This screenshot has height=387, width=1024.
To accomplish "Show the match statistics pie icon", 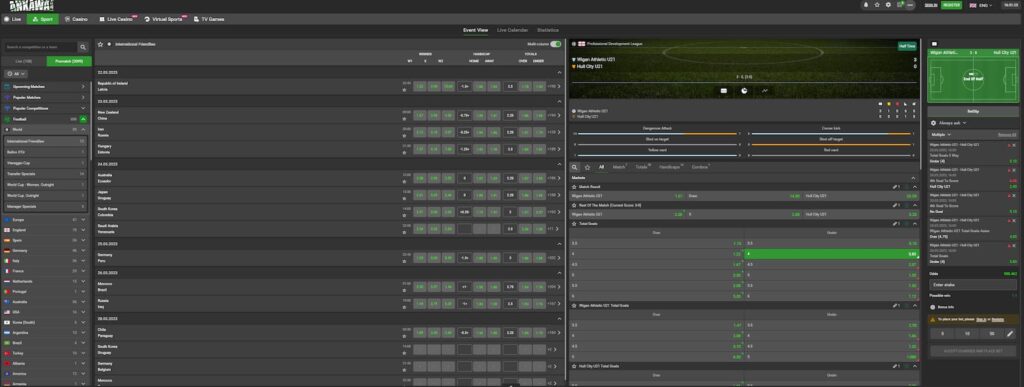I will [744, 91].
